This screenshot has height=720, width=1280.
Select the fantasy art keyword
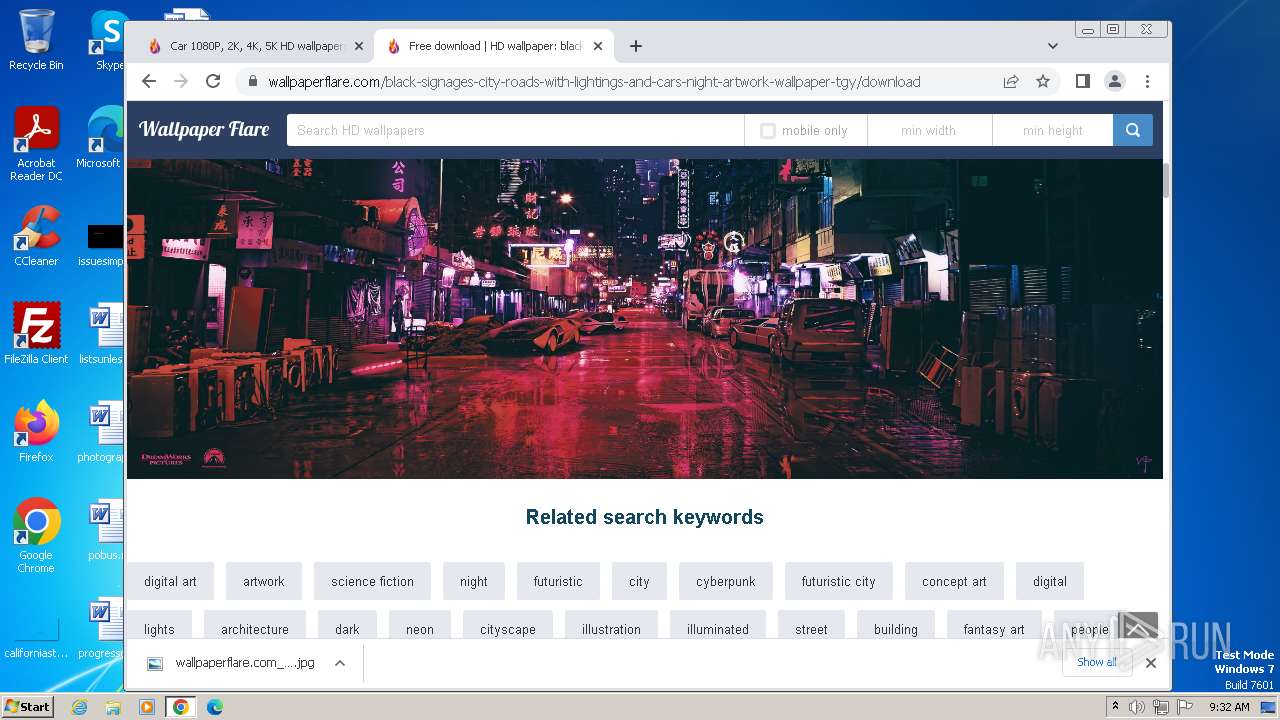[994, 627]
